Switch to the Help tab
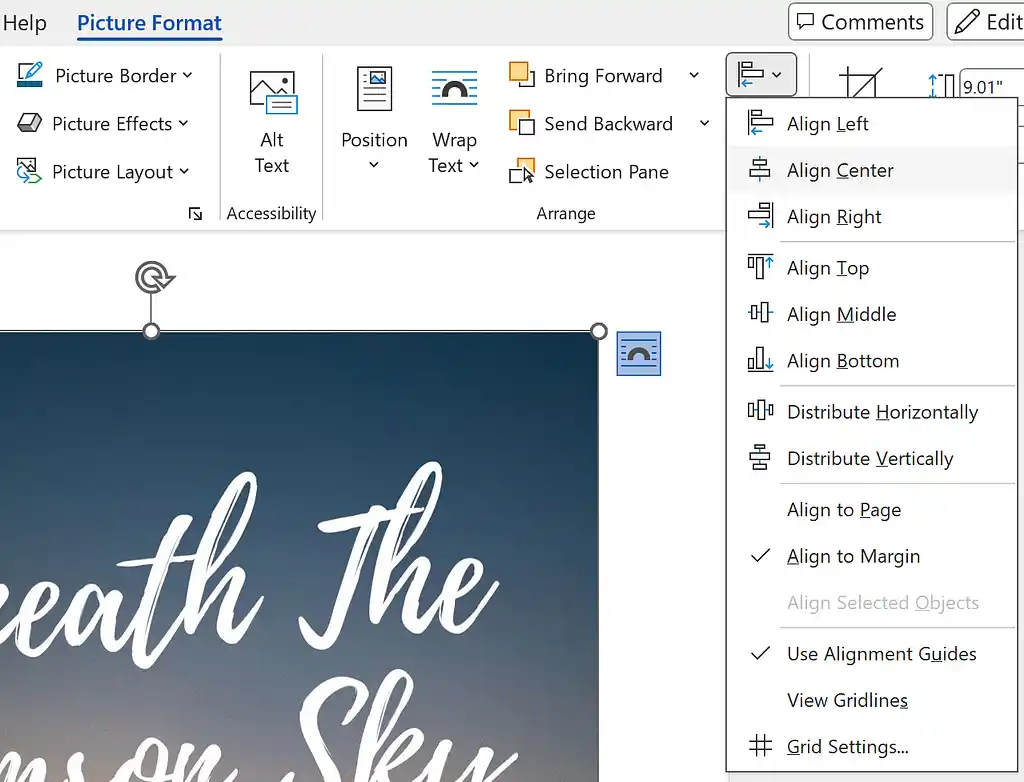The height and width of the screenshot is (782, 1024). pos(24,22)
